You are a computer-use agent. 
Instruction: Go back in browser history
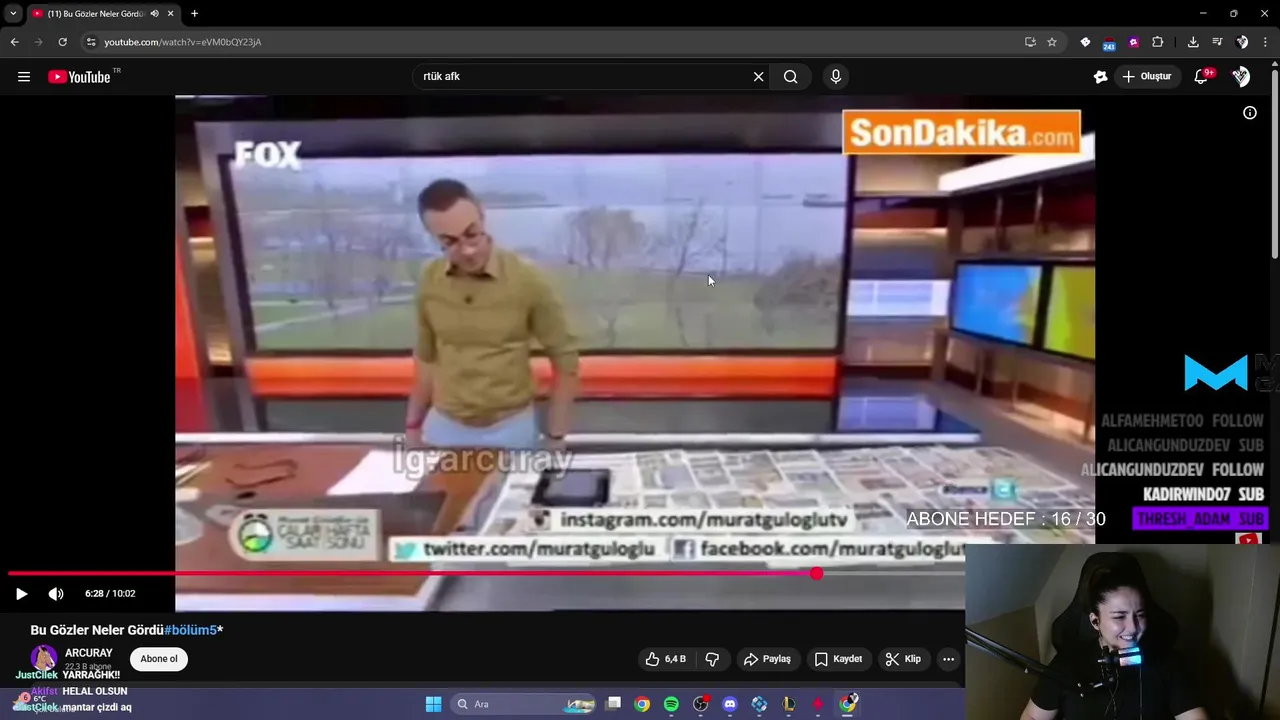click(x=14, y=42)
